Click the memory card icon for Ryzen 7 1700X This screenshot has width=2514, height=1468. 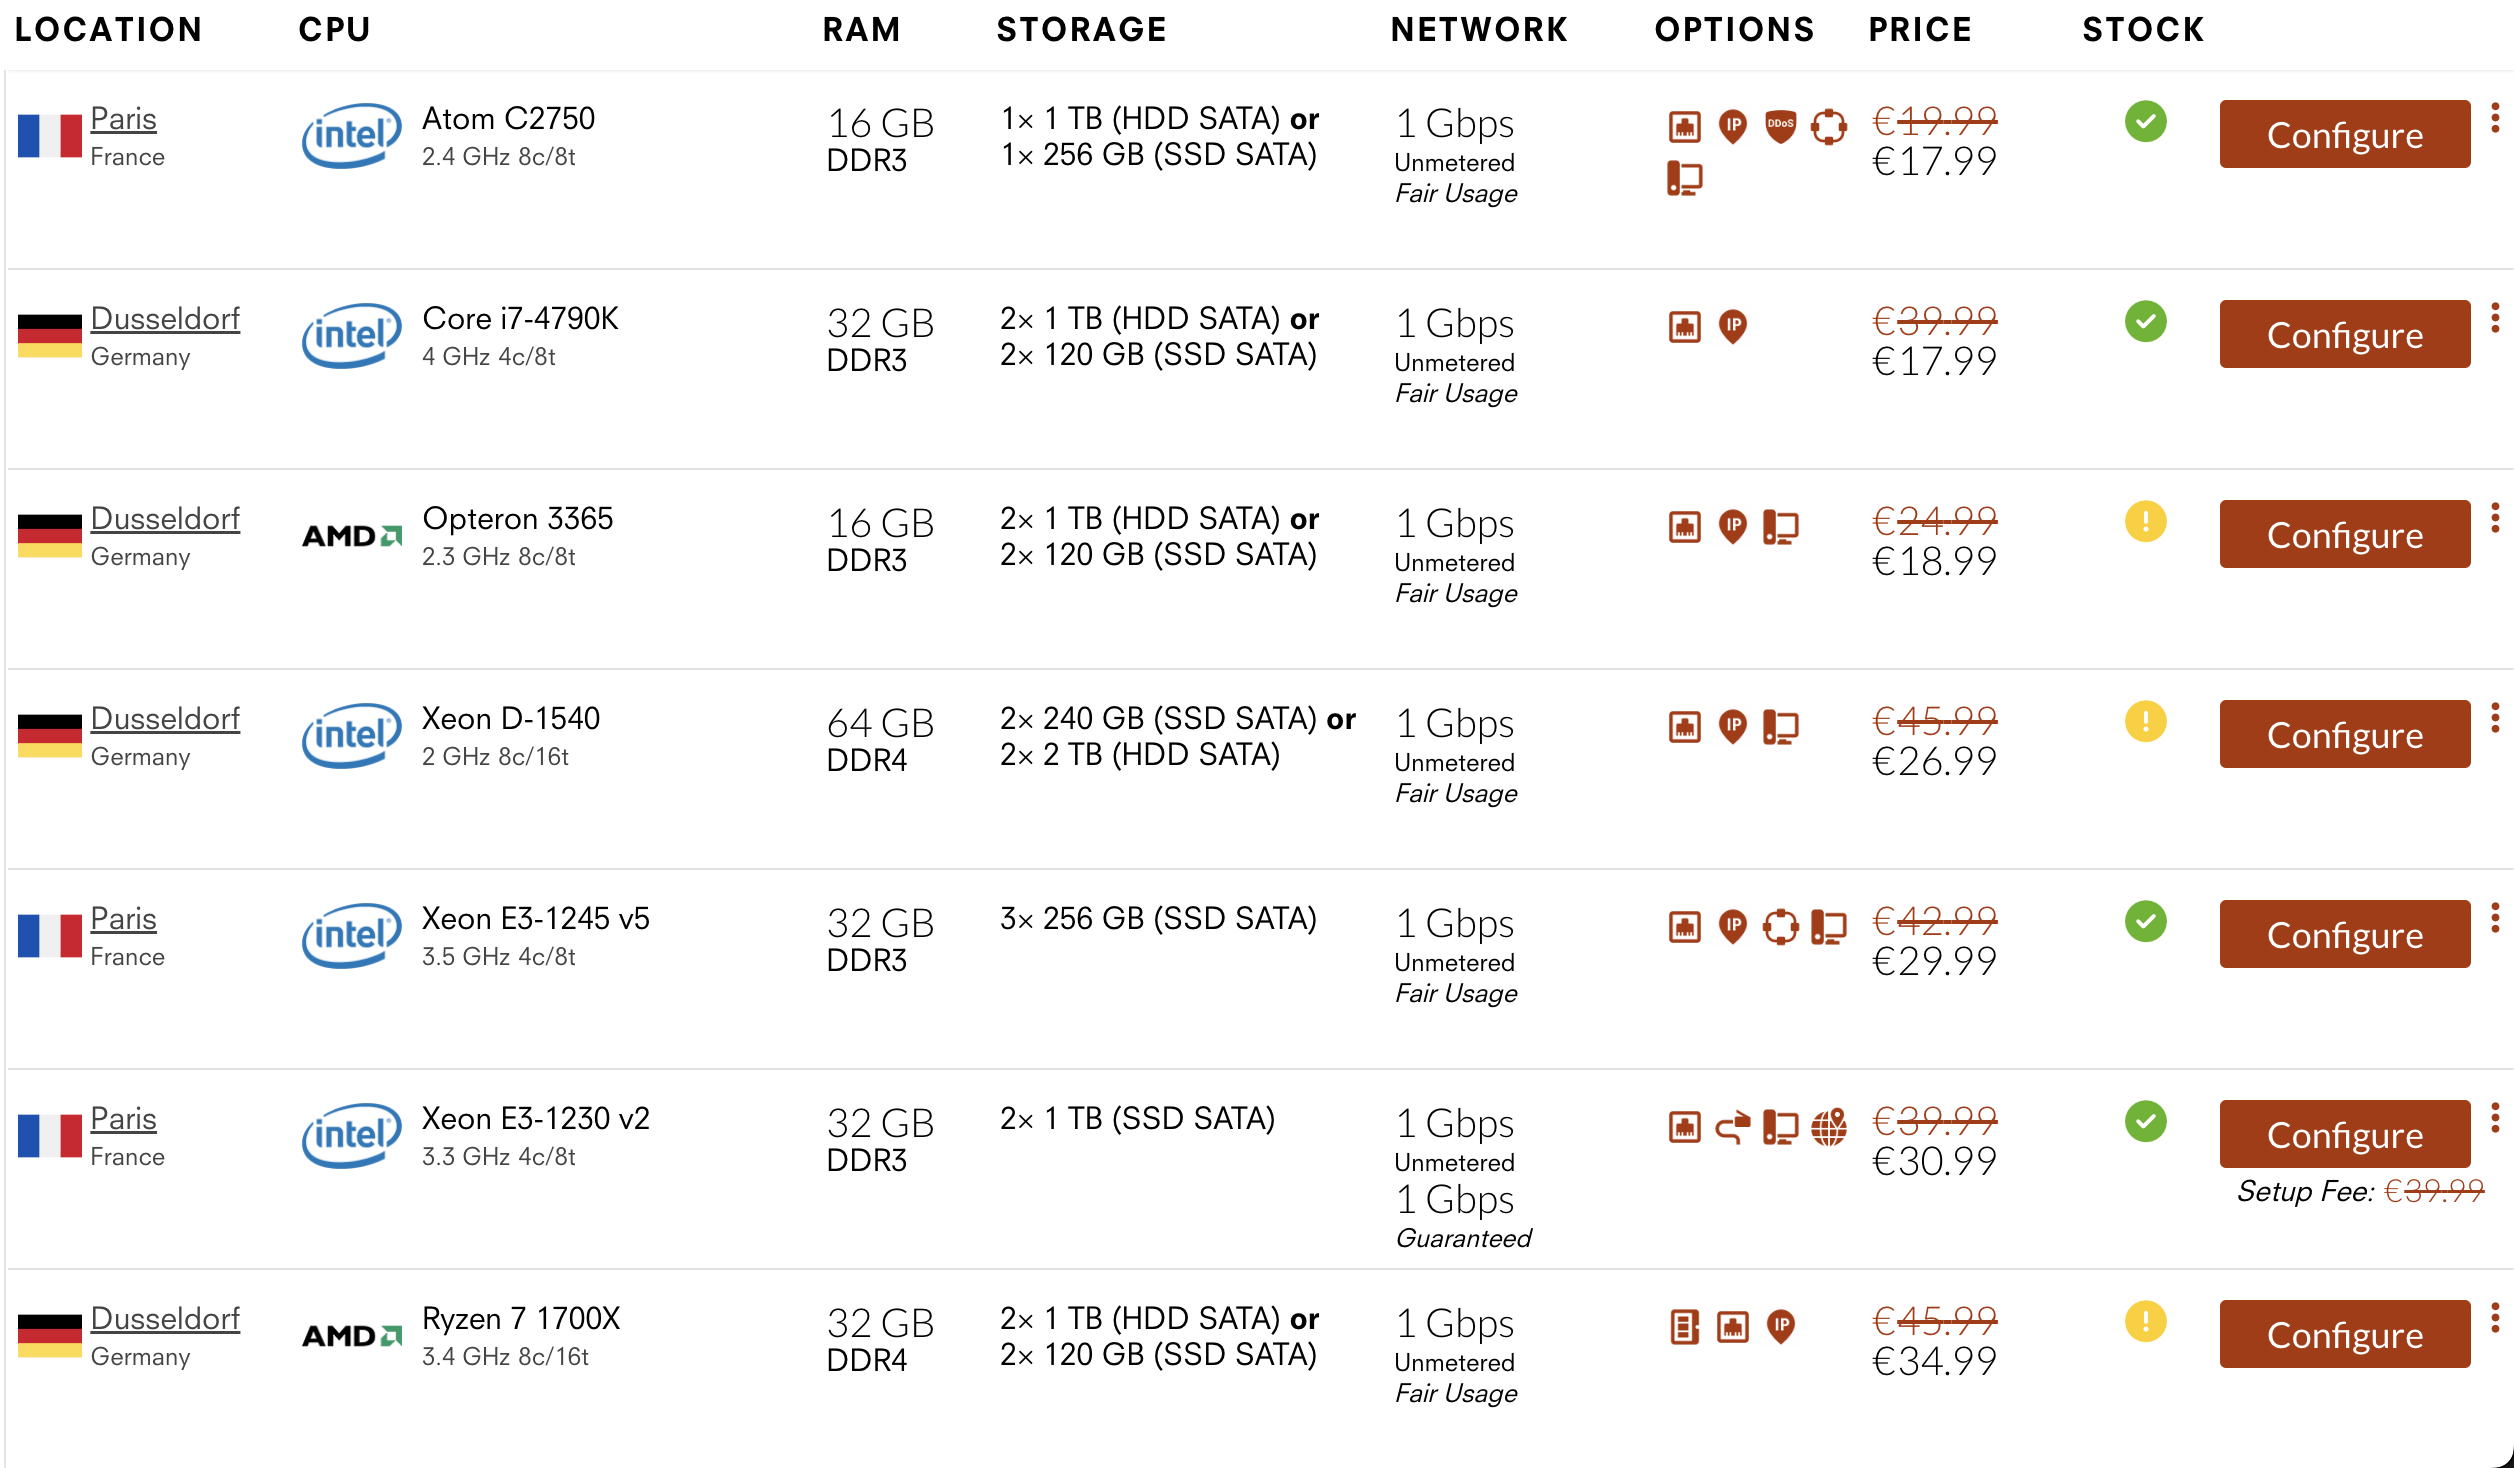1684,1327
